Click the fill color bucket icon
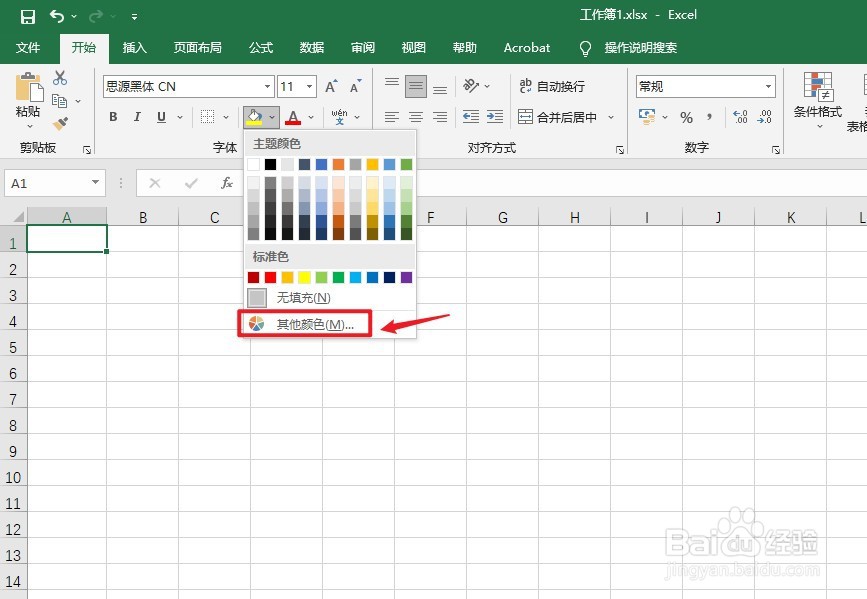 [254, 117]
